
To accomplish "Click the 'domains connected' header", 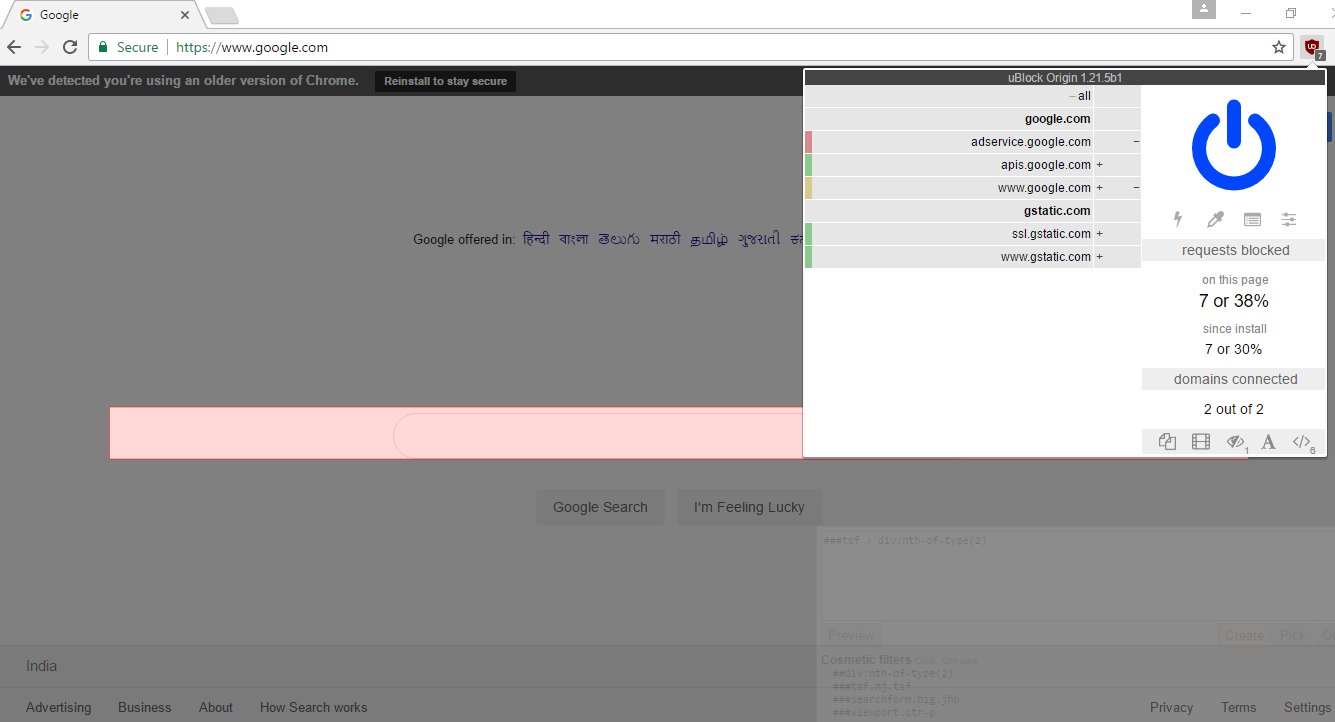I will [1235, 379].
